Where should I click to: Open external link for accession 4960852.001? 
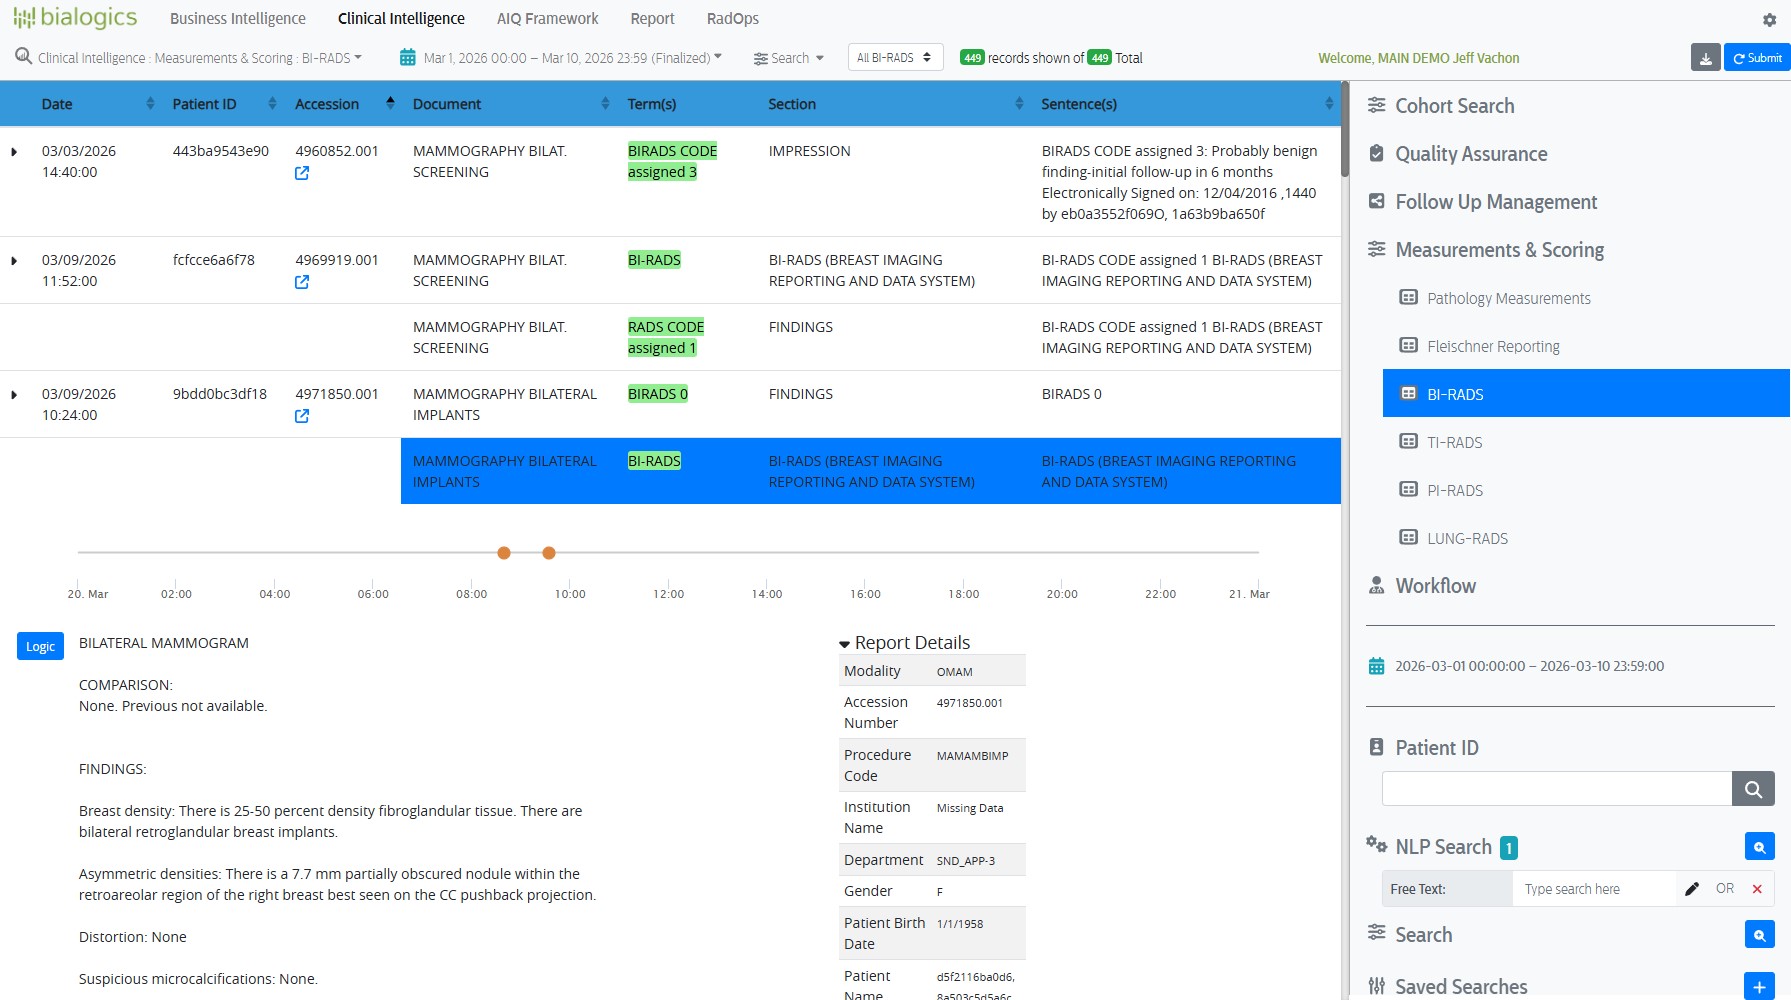pos(302,173)
